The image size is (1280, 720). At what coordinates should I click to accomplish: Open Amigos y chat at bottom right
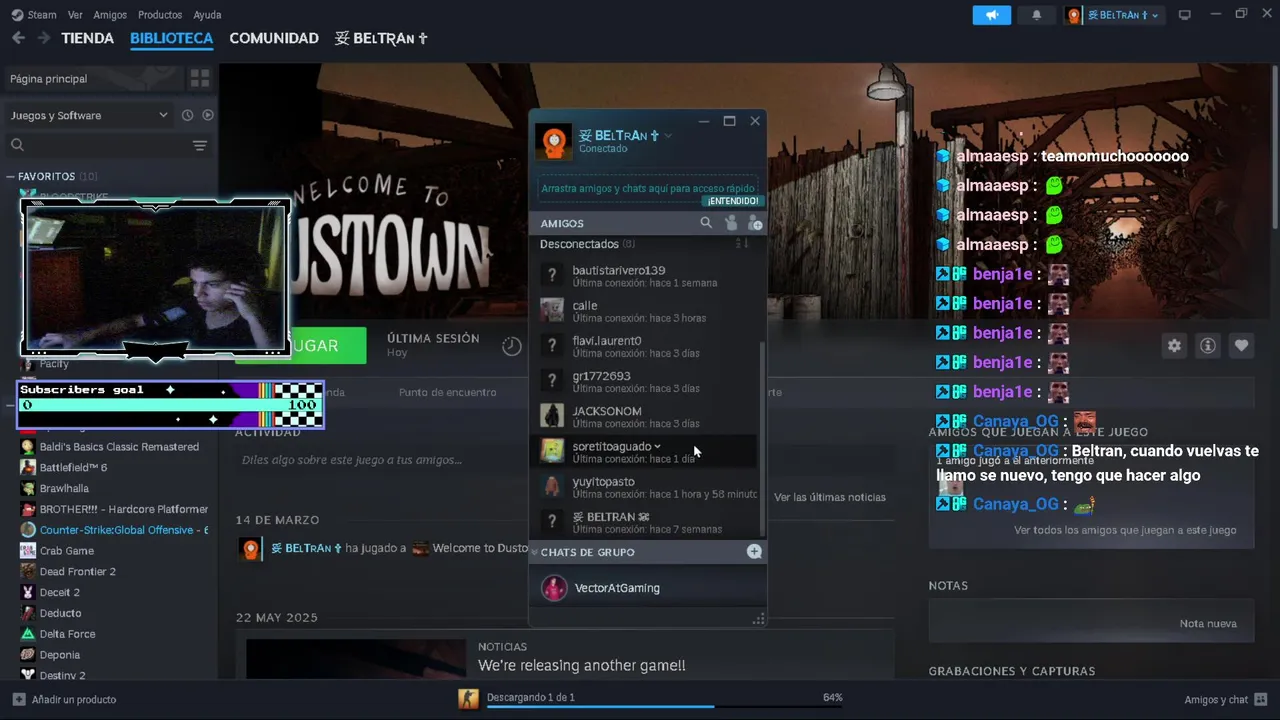(x=1226, y=700)
